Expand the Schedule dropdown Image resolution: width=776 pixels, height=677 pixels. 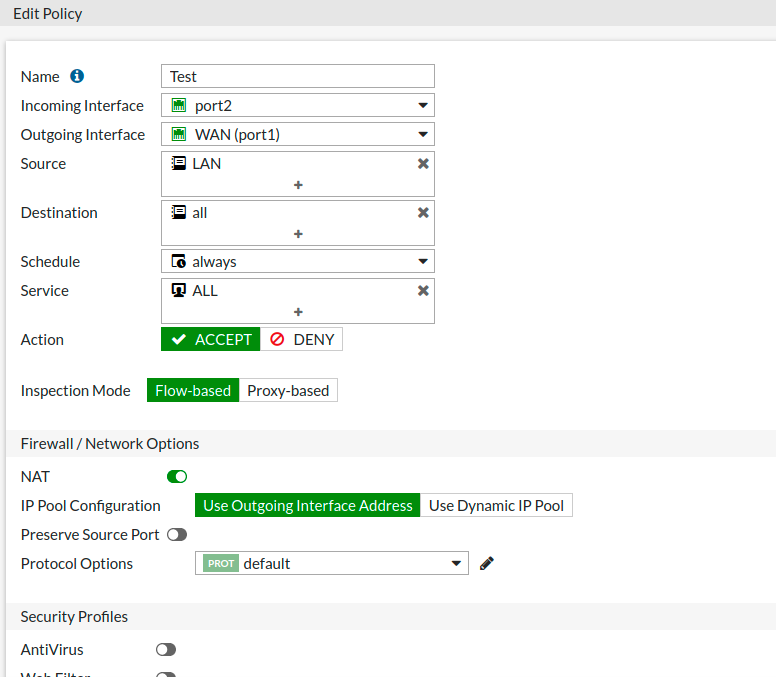298,262
